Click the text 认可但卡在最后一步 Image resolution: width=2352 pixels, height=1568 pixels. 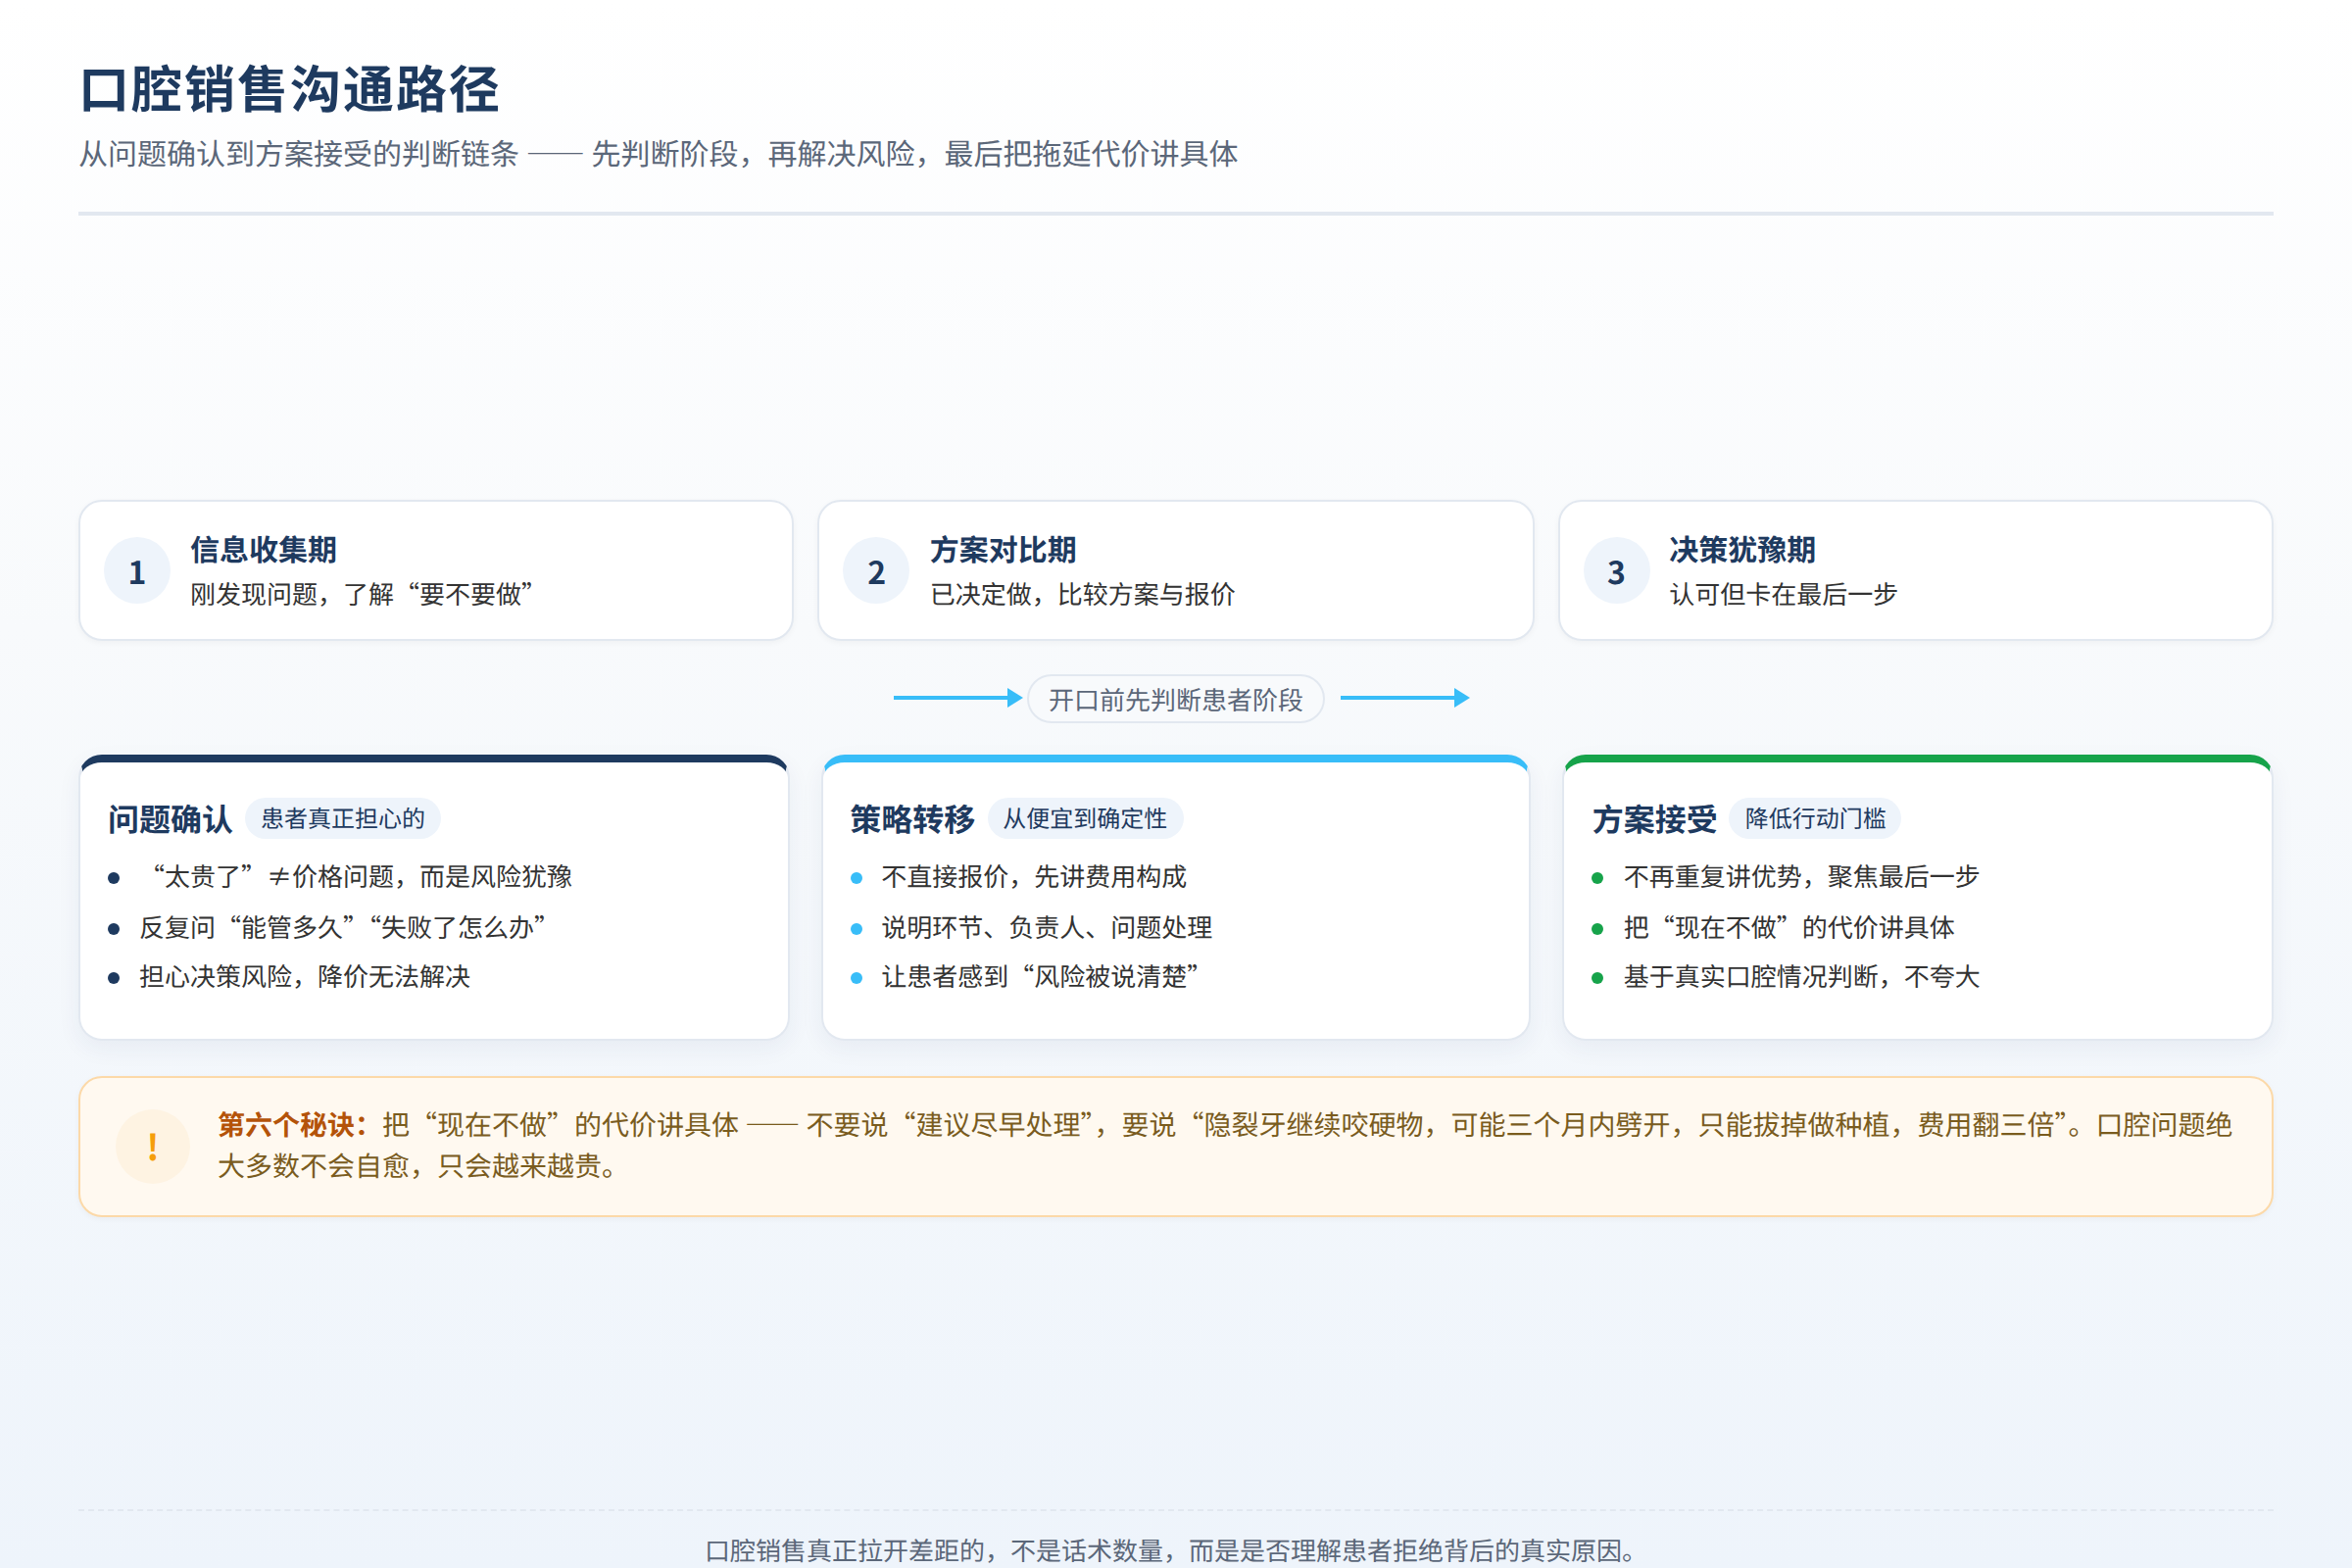pos(1783,594)
